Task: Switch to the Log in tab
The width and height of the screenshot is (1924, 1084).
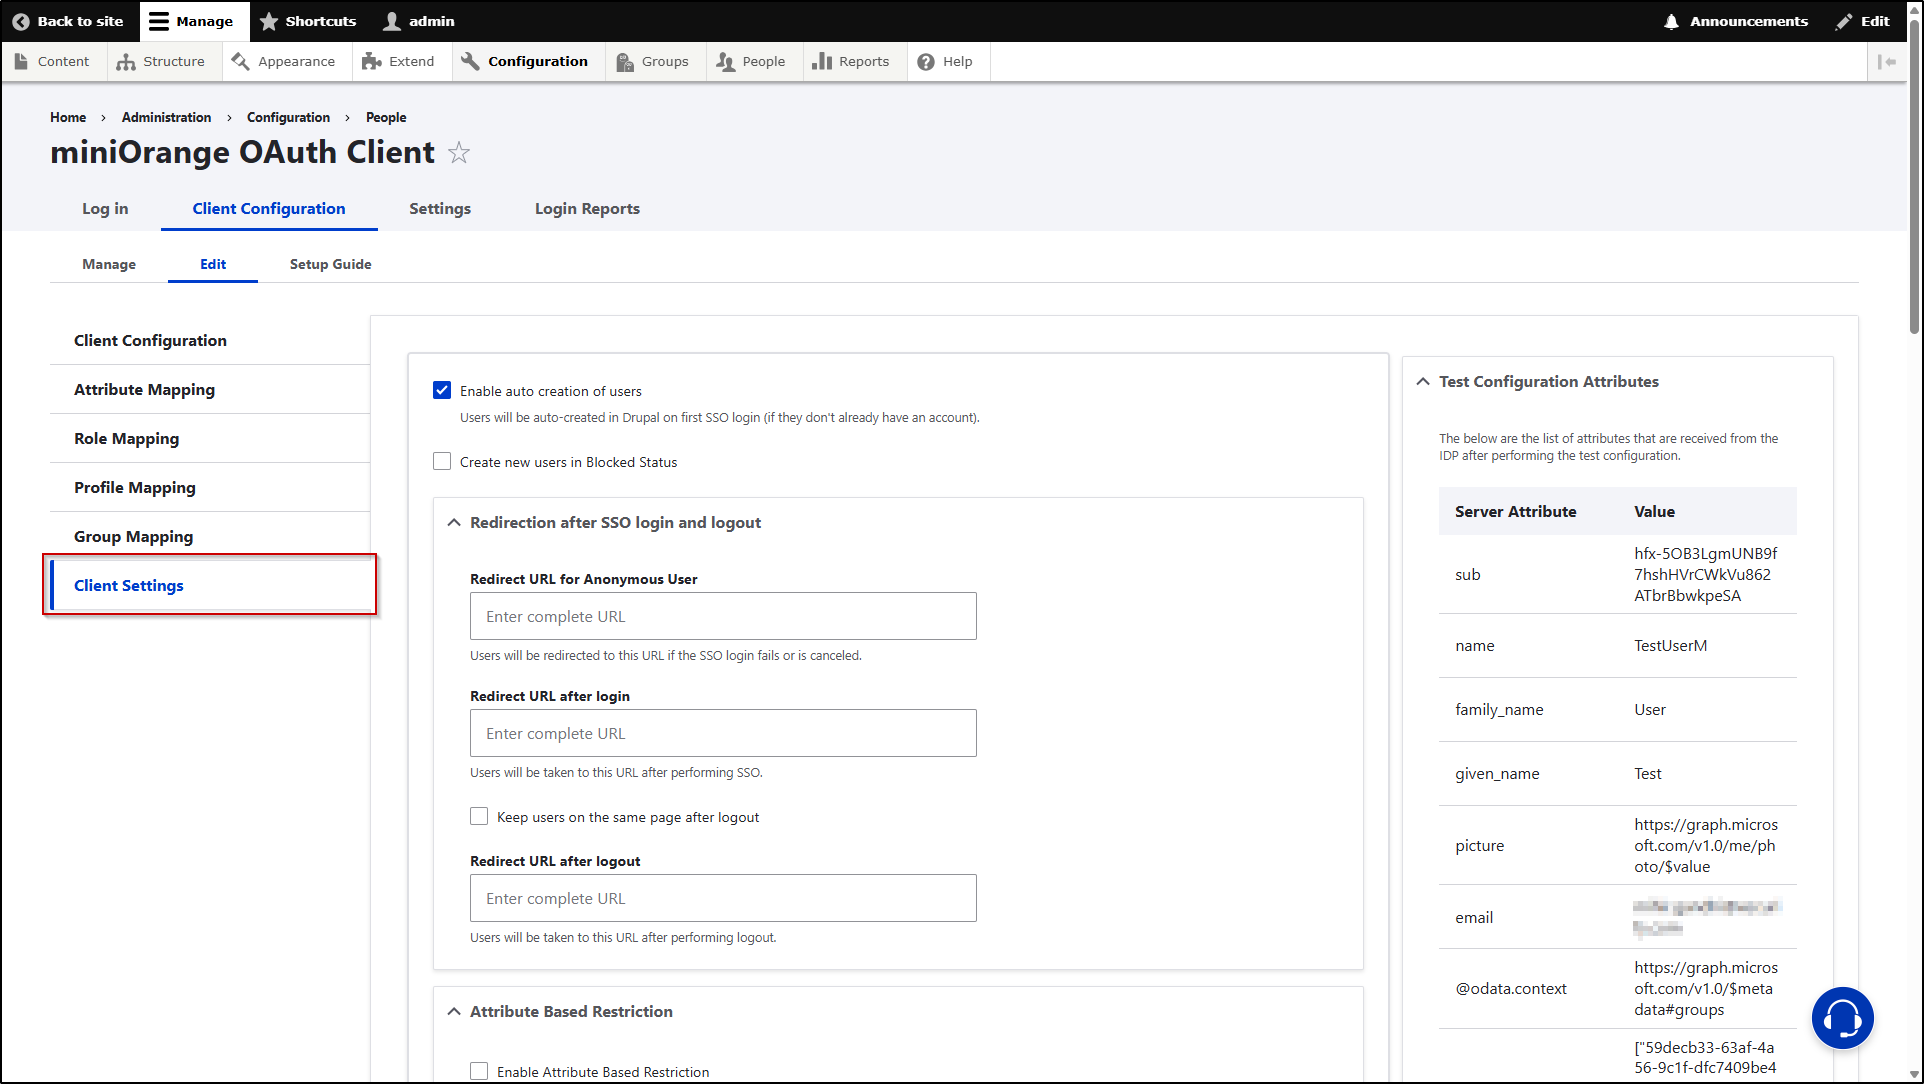Action: (x=105, y=208)
